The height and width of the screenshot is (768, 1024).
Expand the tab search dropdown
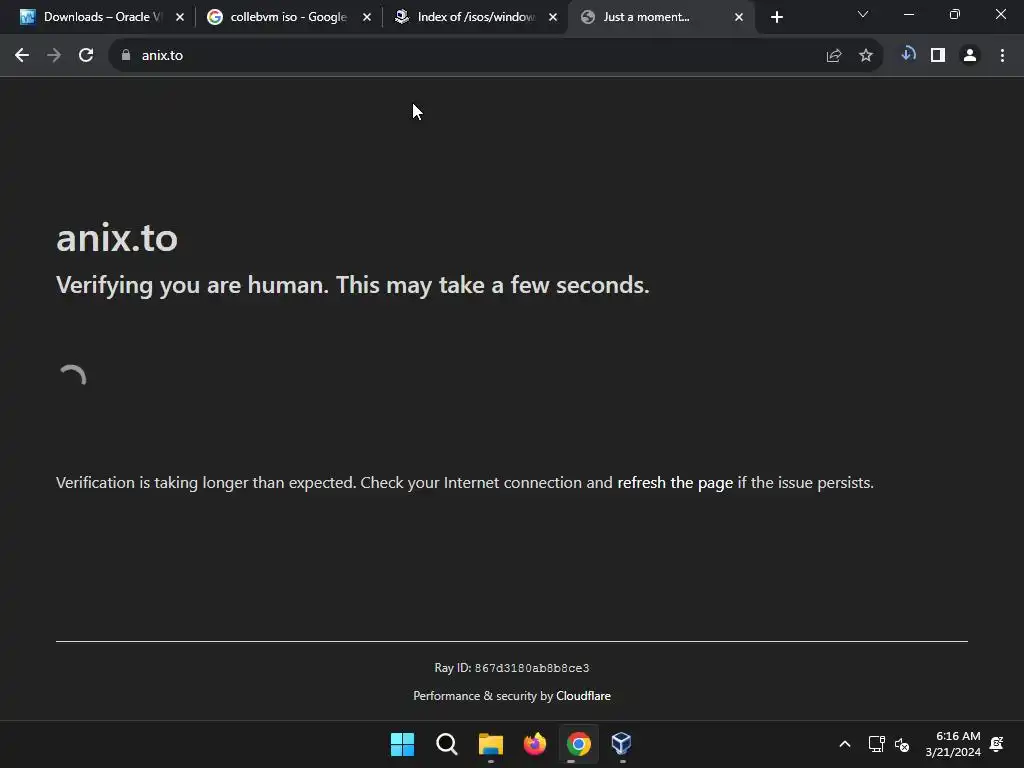click(x=863, y=14)
